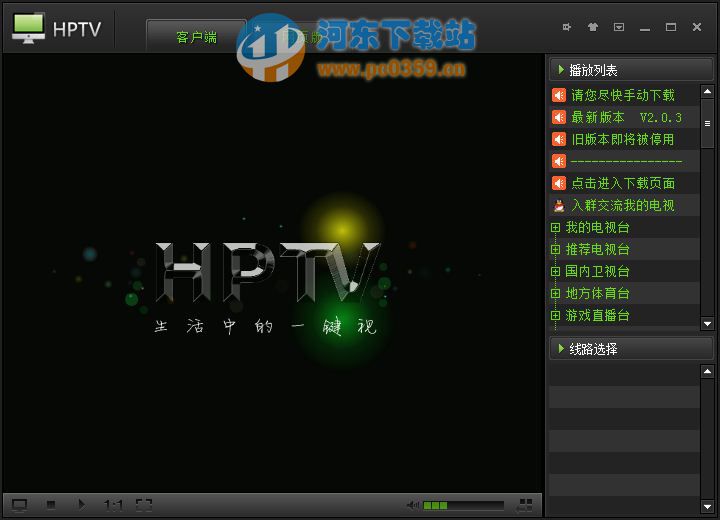Click the playlist scrollbar thumb

[x=707, y=123]
